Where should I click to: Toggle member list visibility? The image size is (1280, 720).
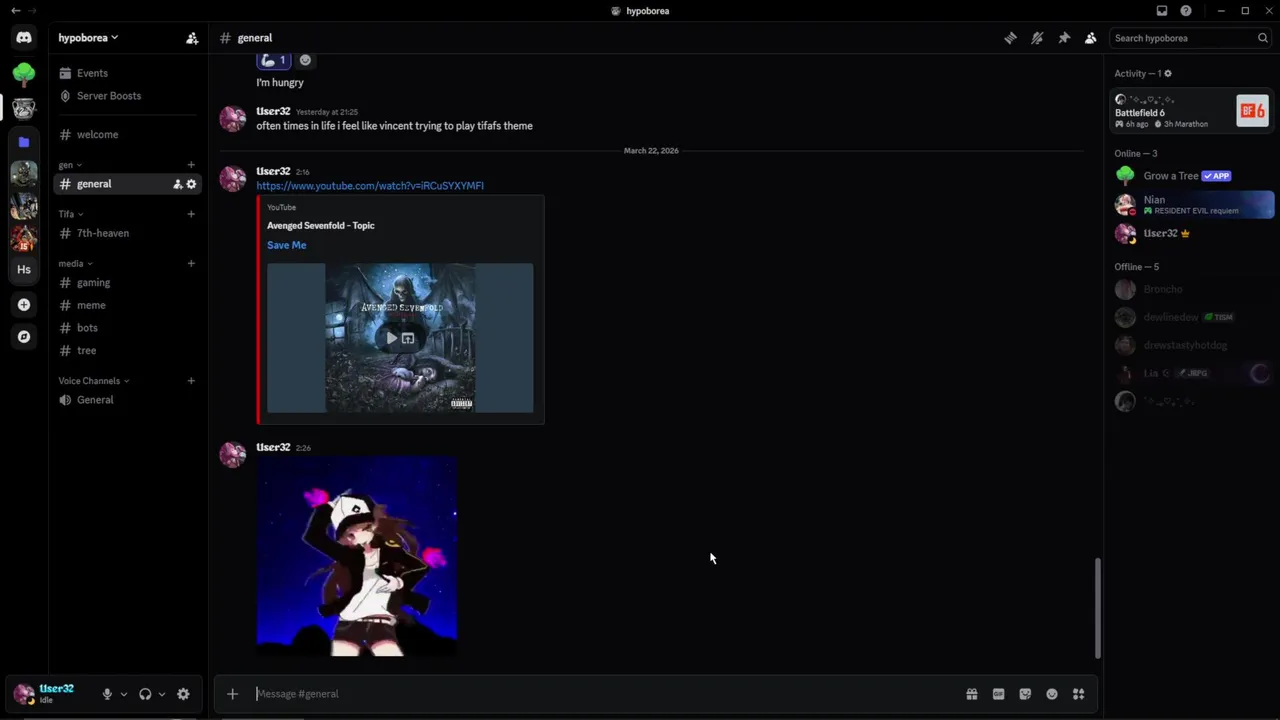tap(1091, 38)
